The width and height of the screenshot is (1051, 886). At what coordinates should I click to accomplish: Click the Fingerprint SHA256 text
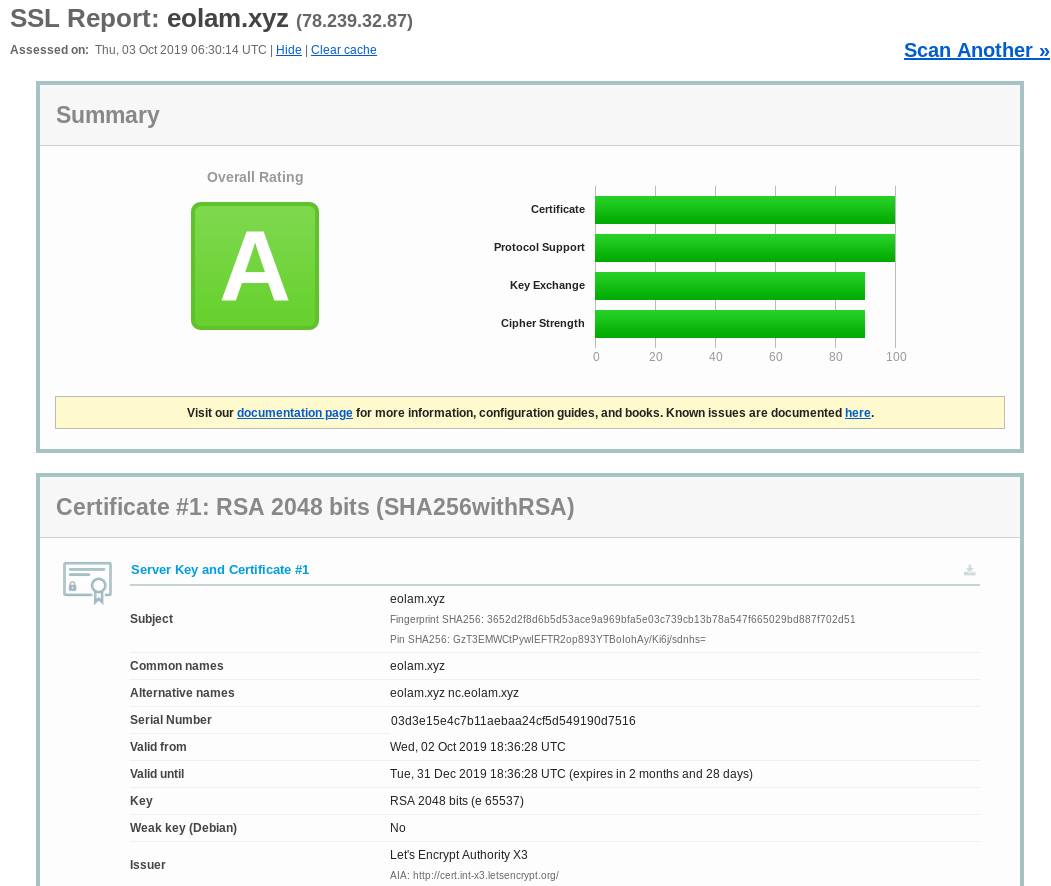point(622,620)
